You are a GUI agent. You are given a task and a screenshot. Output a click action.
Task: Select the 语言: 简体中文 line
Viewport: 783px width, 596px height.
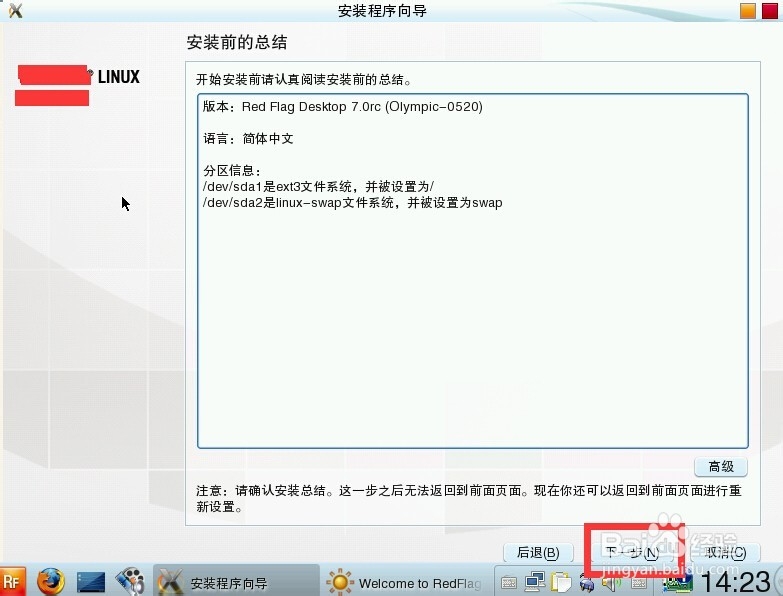click(x=248, y=139)
